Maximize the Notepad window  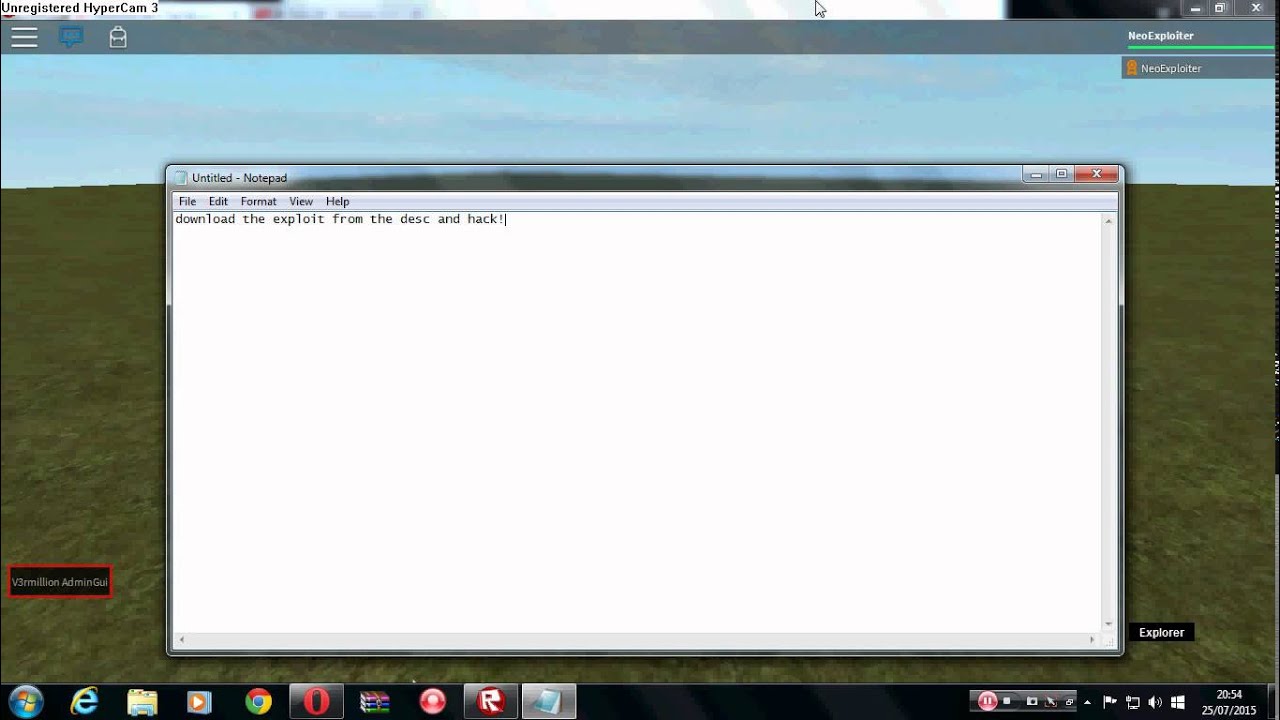[x=1062, y=174]
